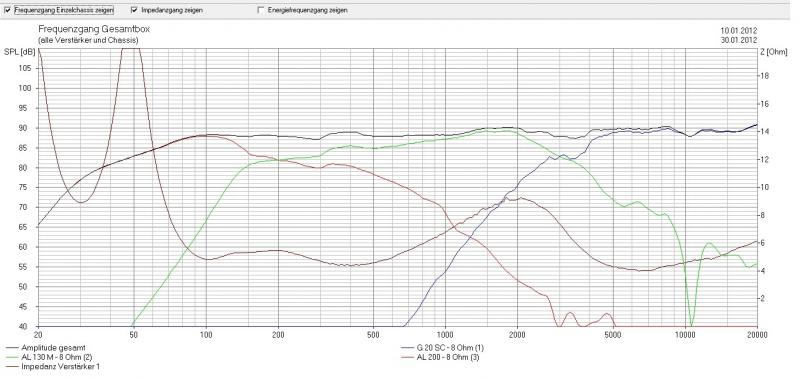The image size is (800, 378).
Task: Click the 20000 Hz frequency axis label
Action: coord(757,335)
